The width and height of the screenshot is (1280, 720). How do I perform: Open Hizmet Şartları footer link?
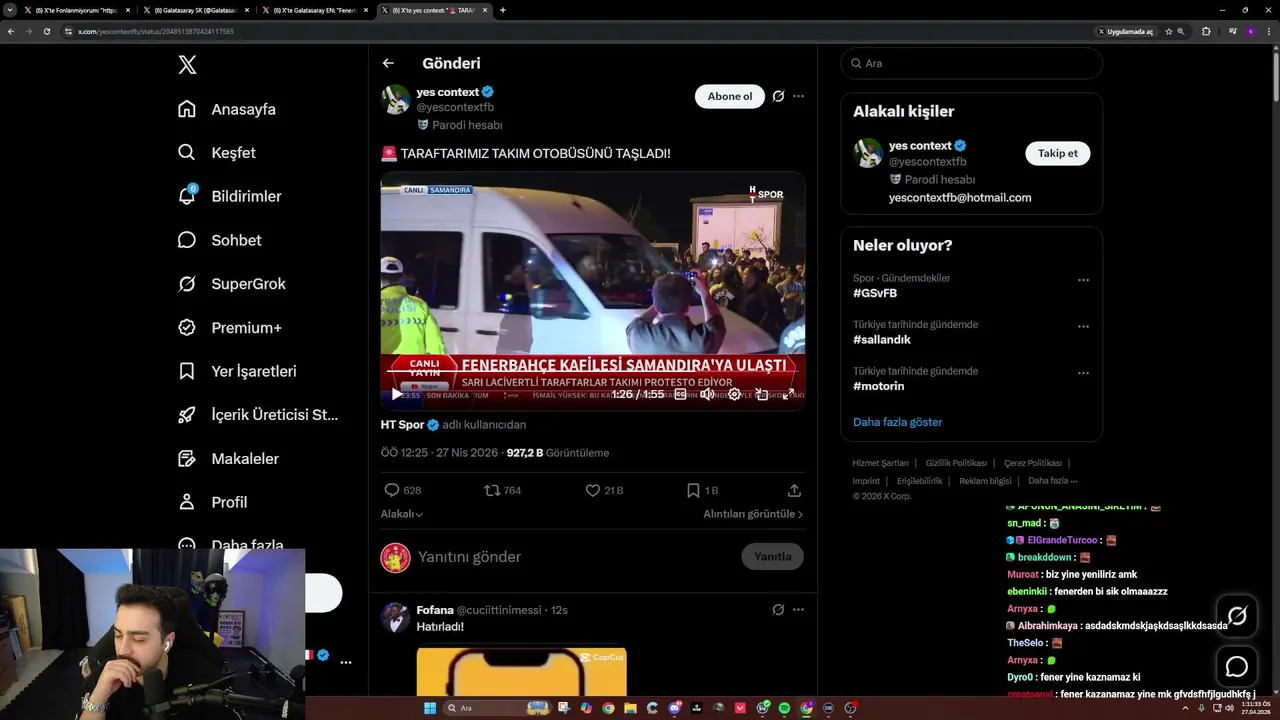[x=881, y=463]
